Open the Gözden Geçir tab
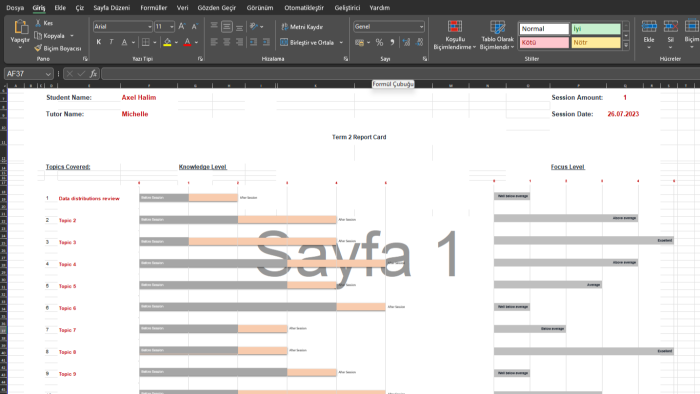 [217, 8]
